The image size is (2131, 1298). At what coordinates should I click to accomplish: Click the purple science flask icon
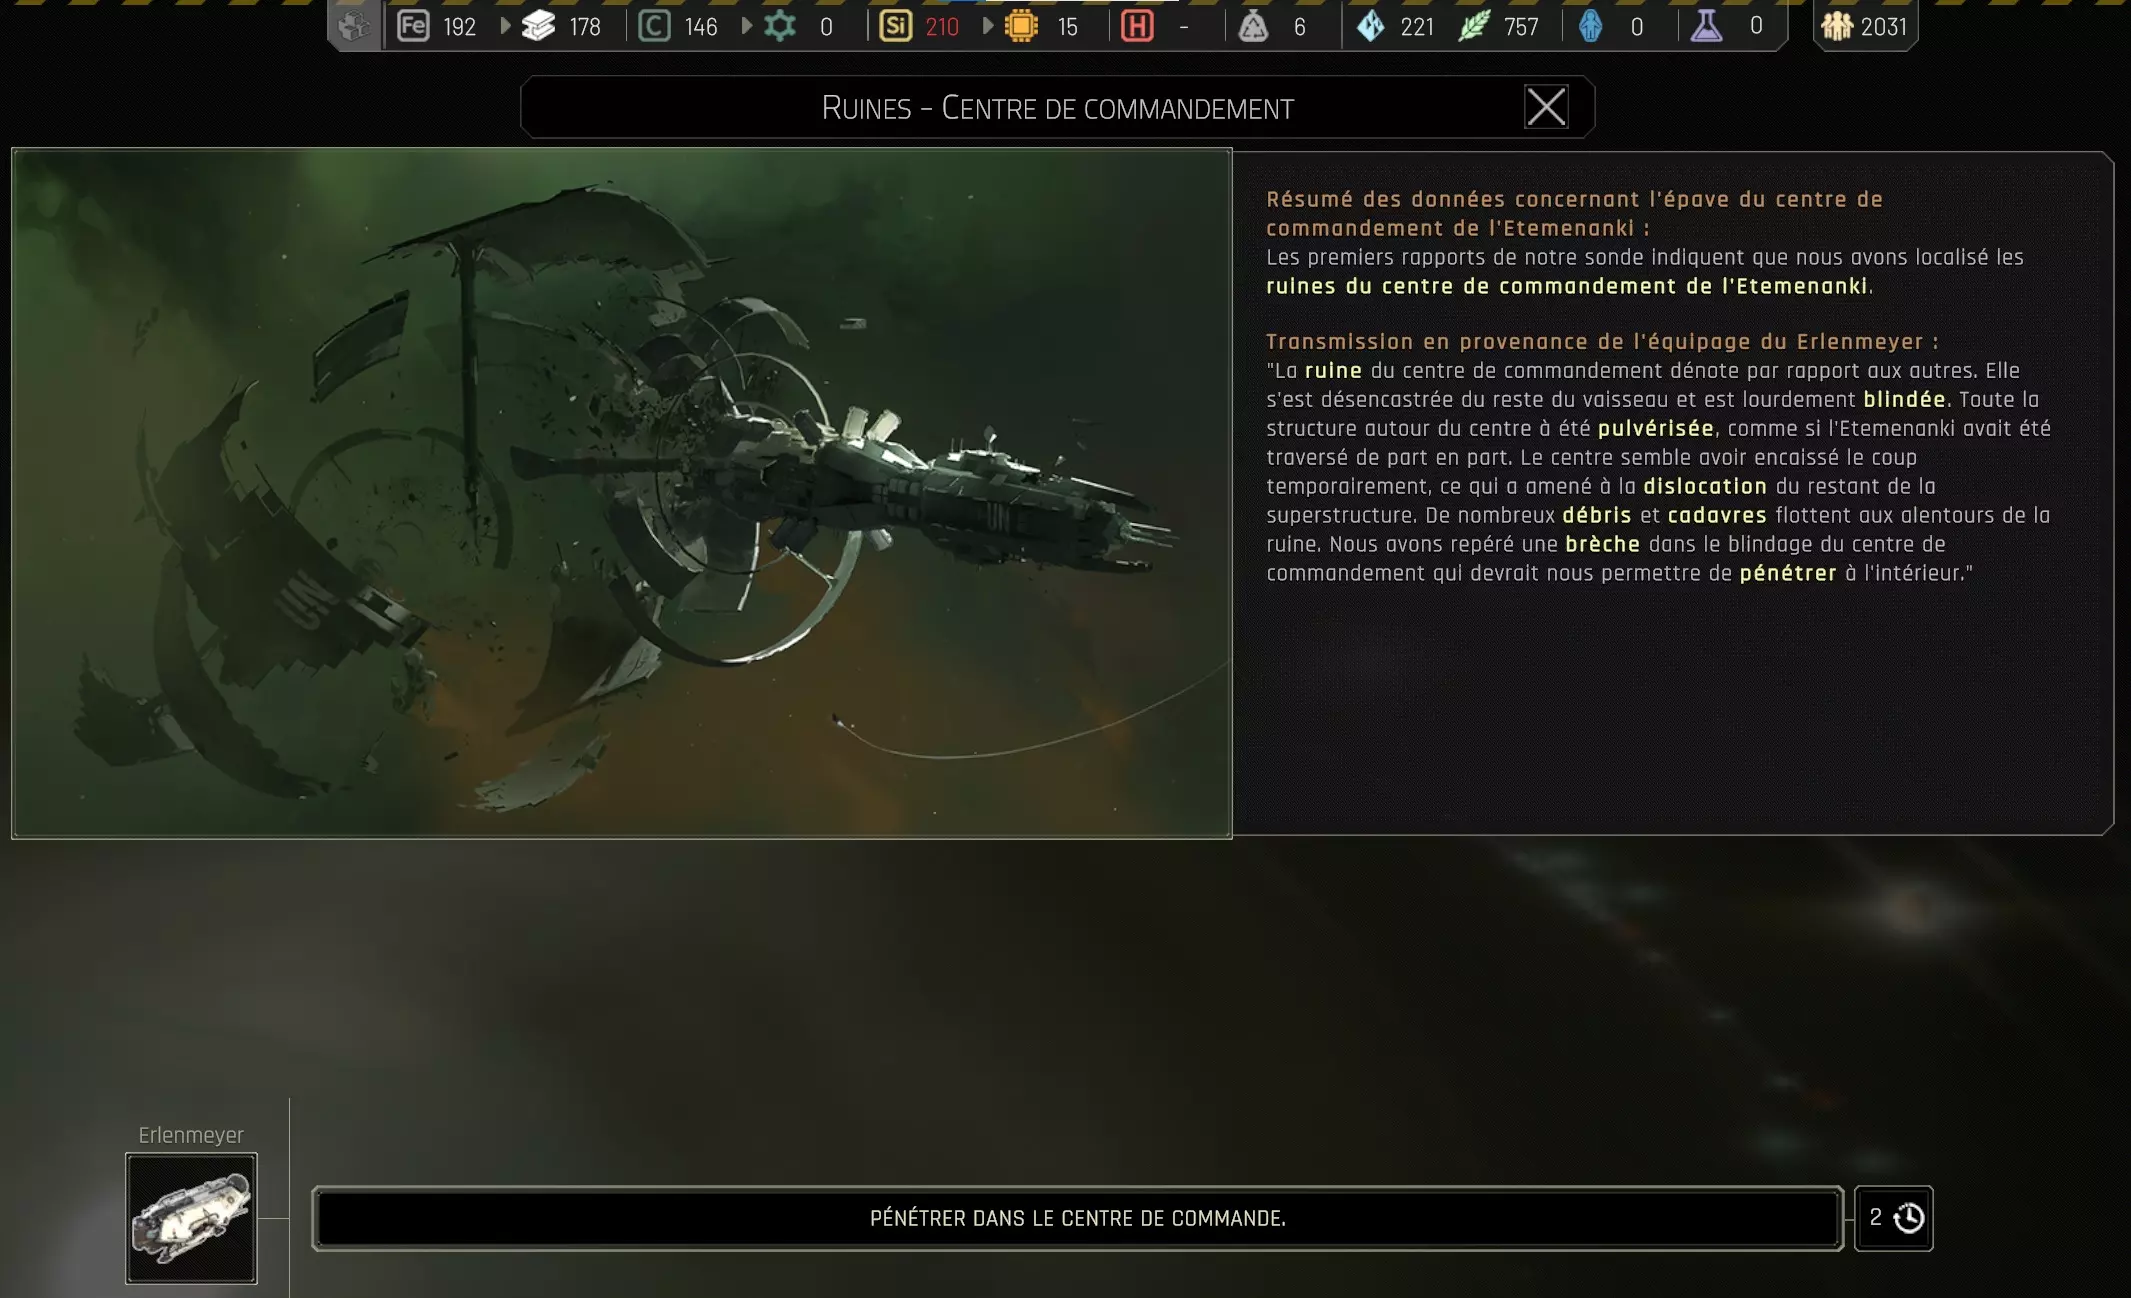1706,26
